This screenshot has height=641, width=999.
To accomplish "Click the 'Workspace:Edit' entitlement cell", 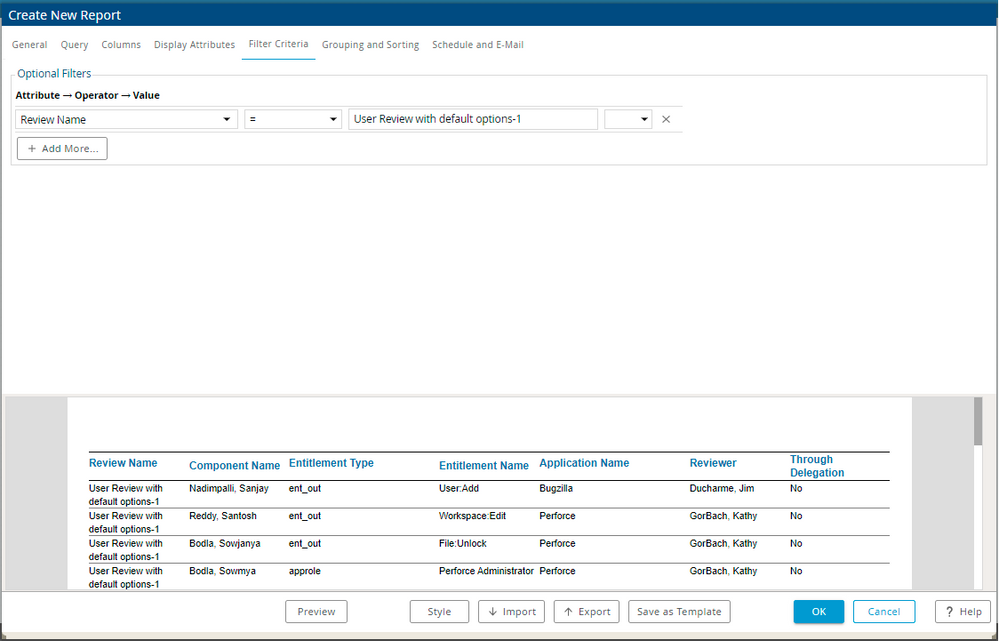I will coord(472,516).
